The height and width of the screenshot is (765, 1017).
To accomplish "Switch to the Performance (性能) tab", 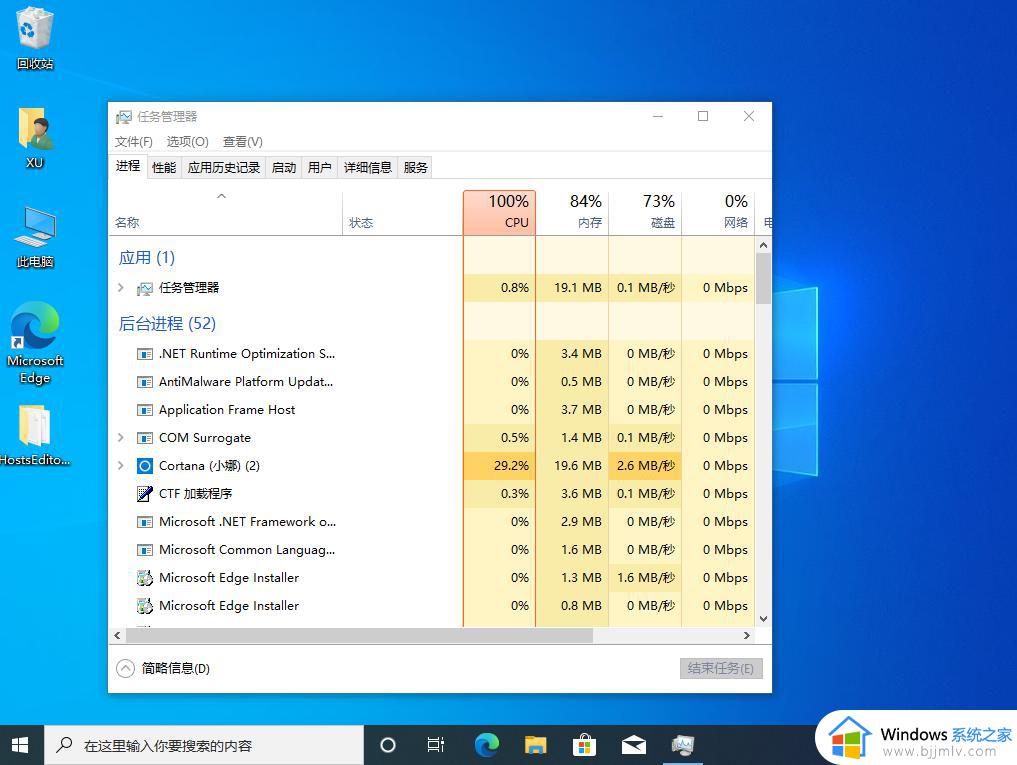I will click(x=164, y=167).
